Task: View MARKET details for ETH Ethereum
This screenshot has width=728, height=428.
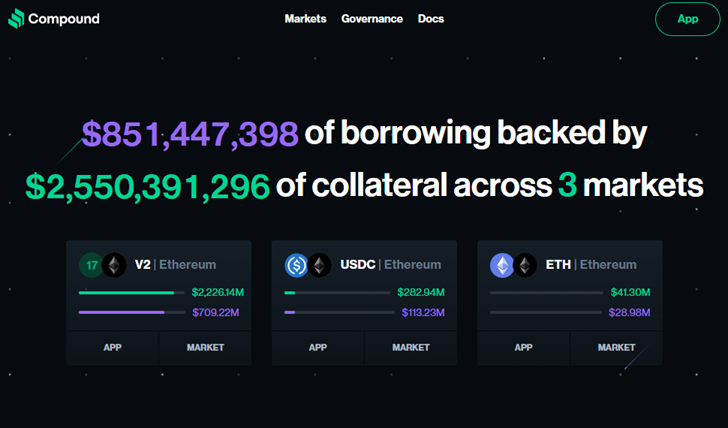Action: tap(616, 348)
